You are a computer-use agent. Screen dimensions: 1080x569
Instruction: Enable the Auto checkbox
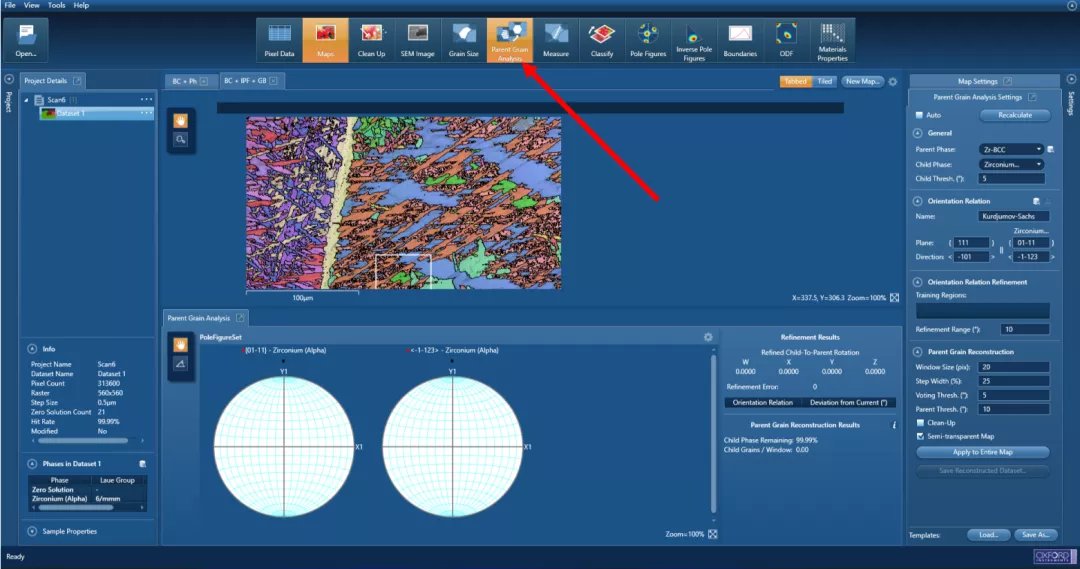click(x=920, y=115)
